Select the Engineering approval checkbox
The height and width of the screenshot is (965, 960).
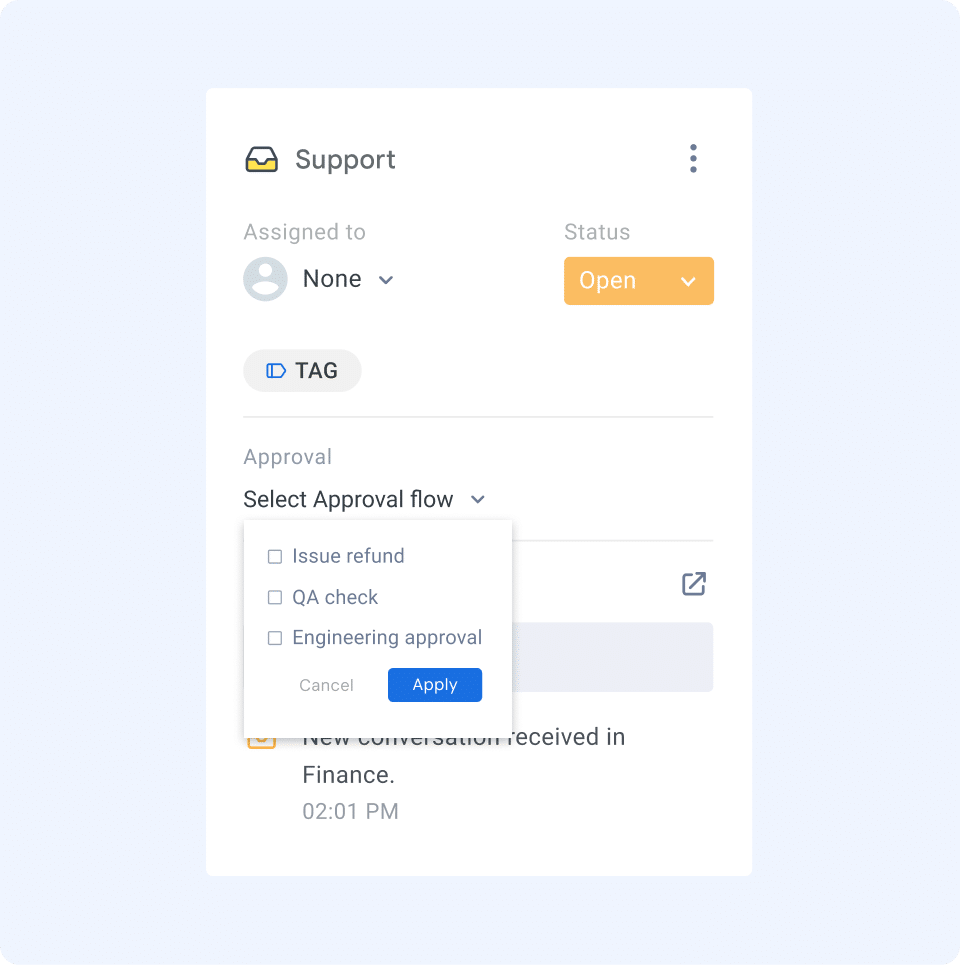click(x=275, y=637)
